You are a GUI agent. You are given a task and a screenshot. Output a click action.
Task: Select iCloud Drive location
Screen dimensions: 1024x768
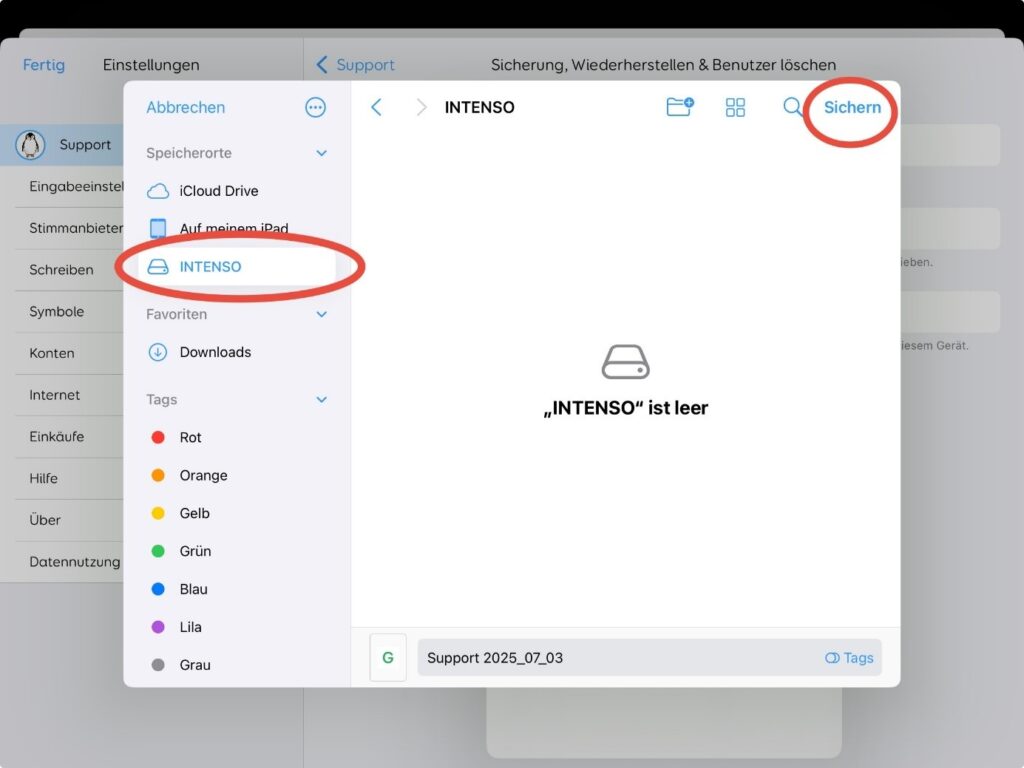[218, 191]
